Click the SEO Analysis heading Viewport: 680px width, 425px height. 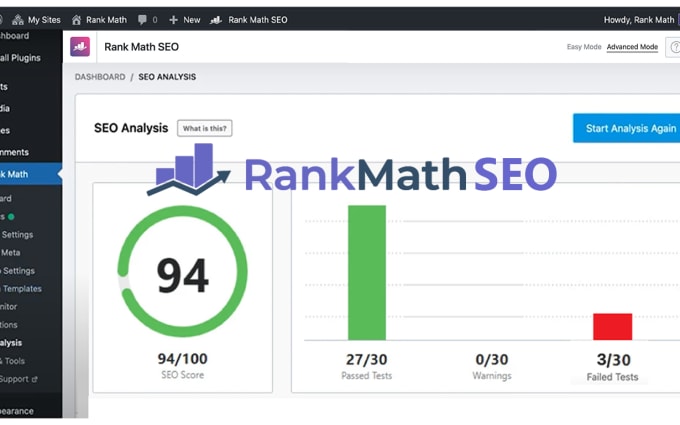click(131, 128)
